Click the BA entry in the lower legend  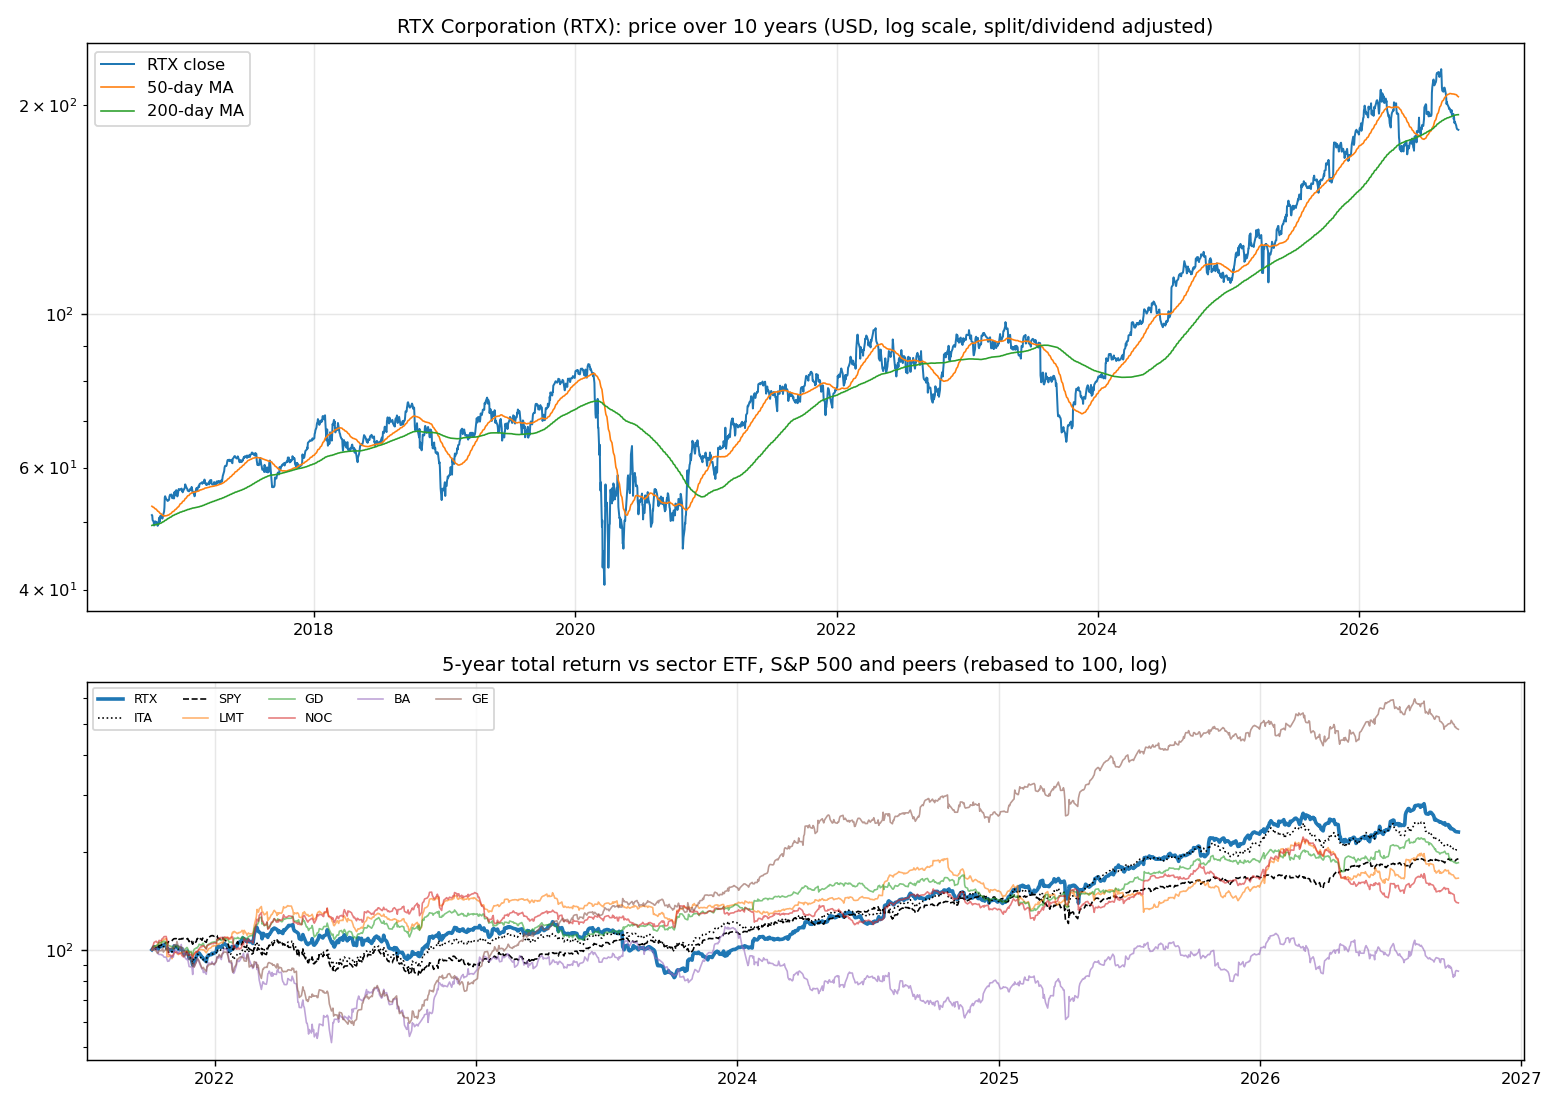tap(384, 699)
